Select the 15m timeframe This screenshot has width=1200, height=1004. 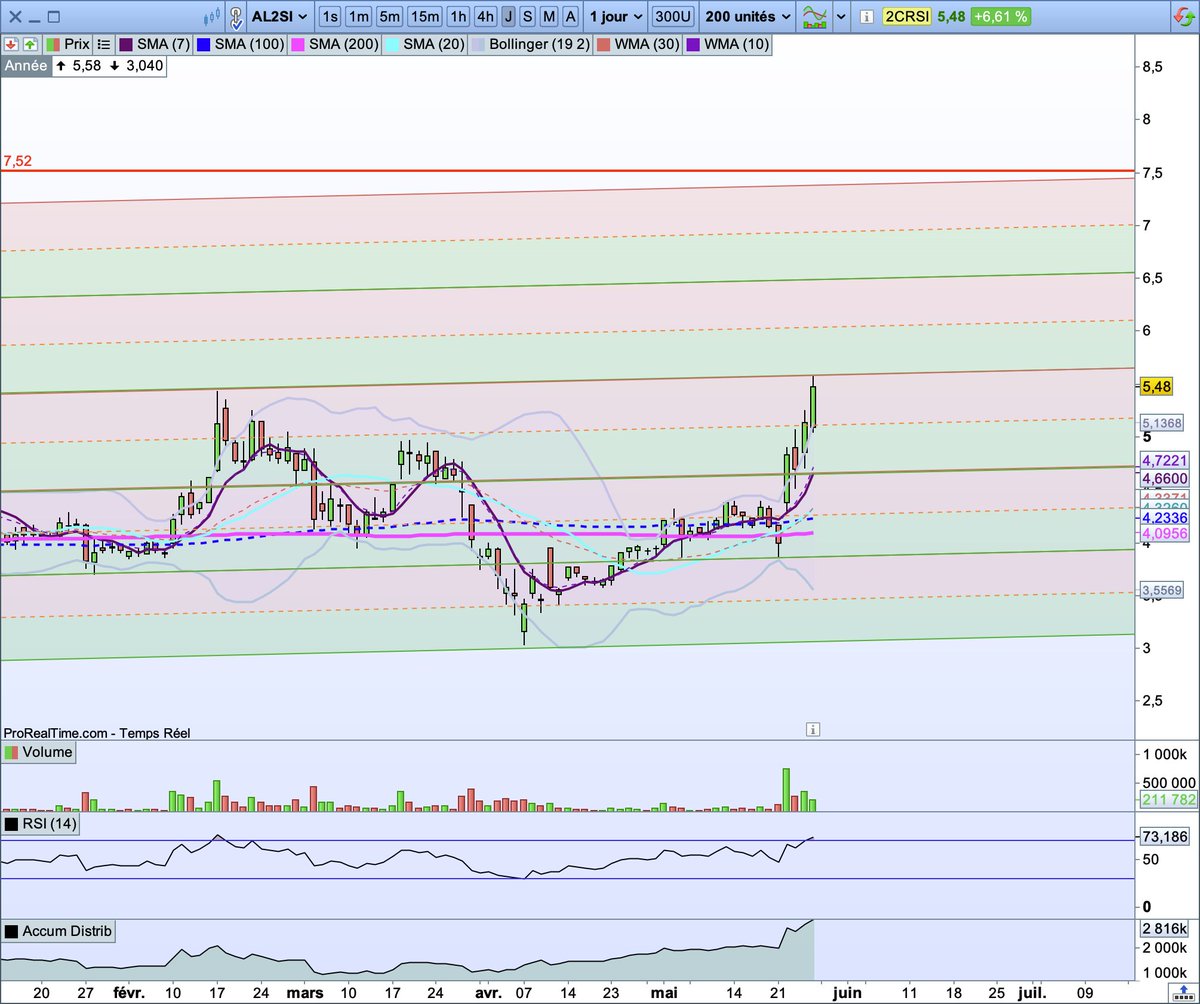(x=425, y=17)
